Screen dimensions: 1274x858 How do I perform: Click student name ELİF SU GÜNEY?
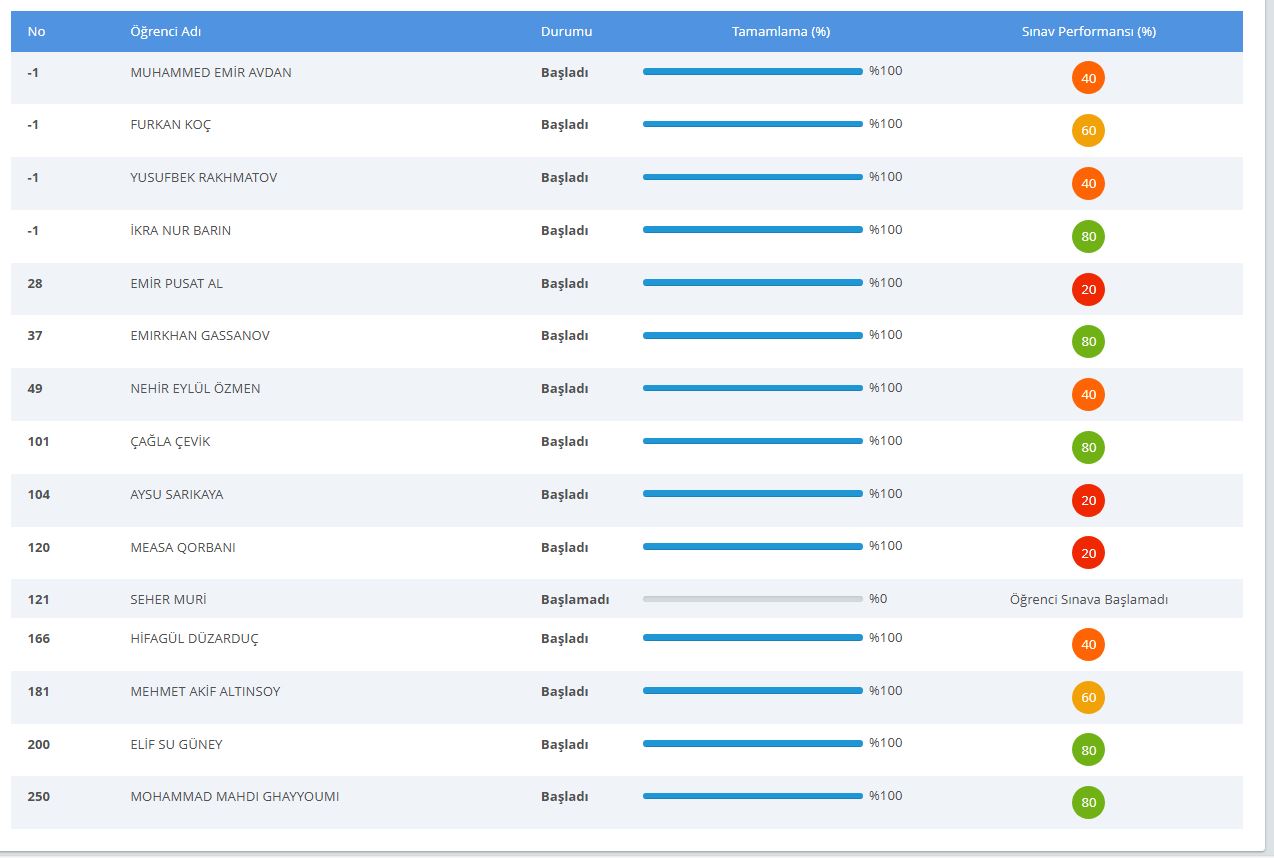pos(177,745)
